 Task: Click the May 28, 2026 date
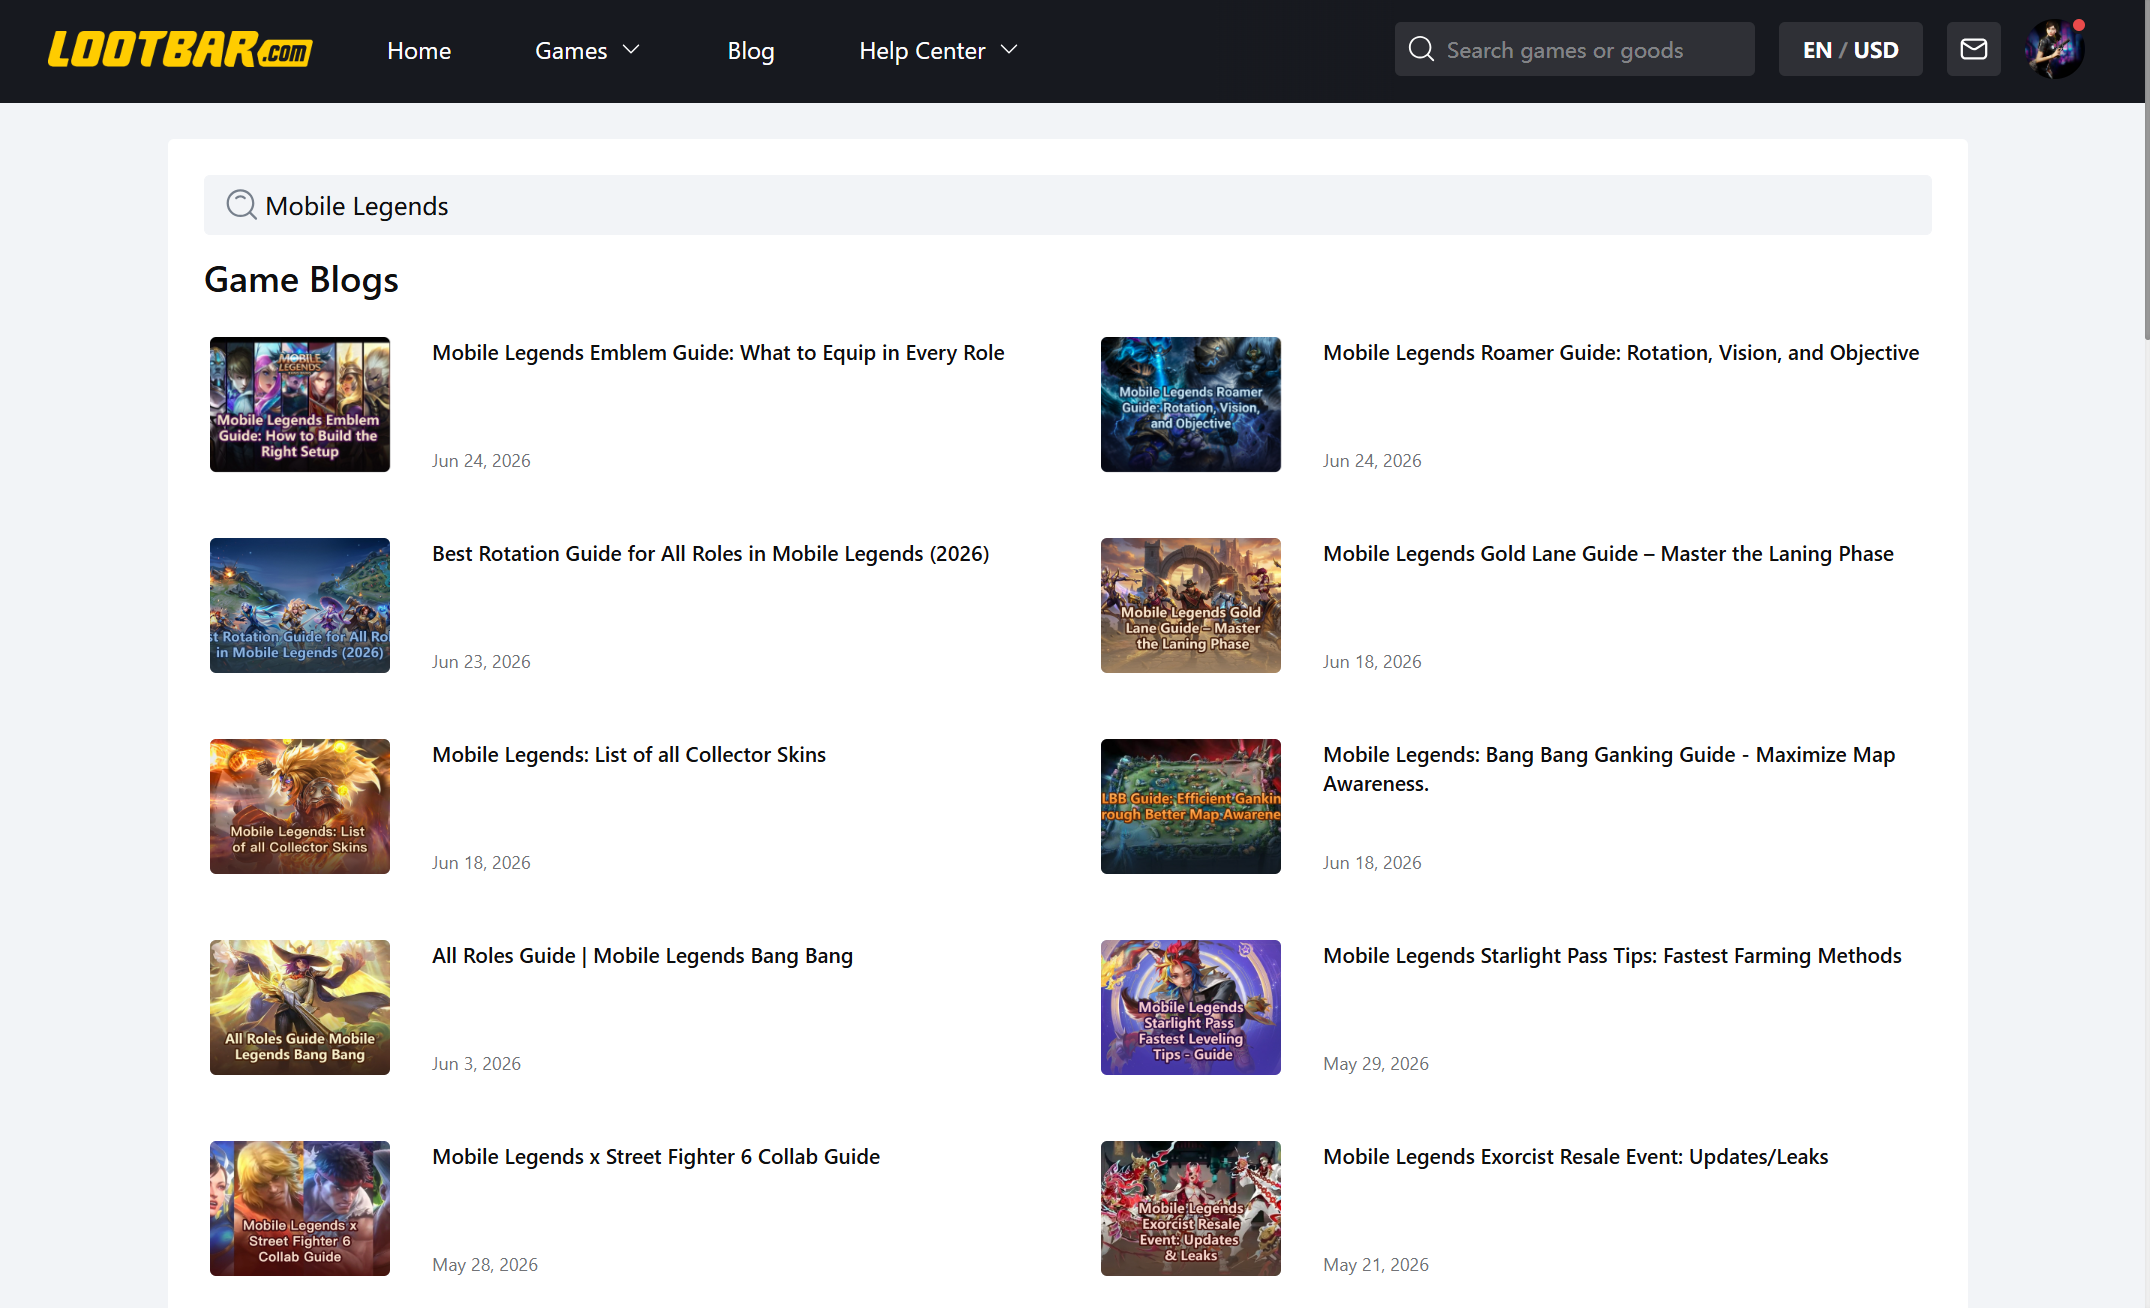(485, 1265)
